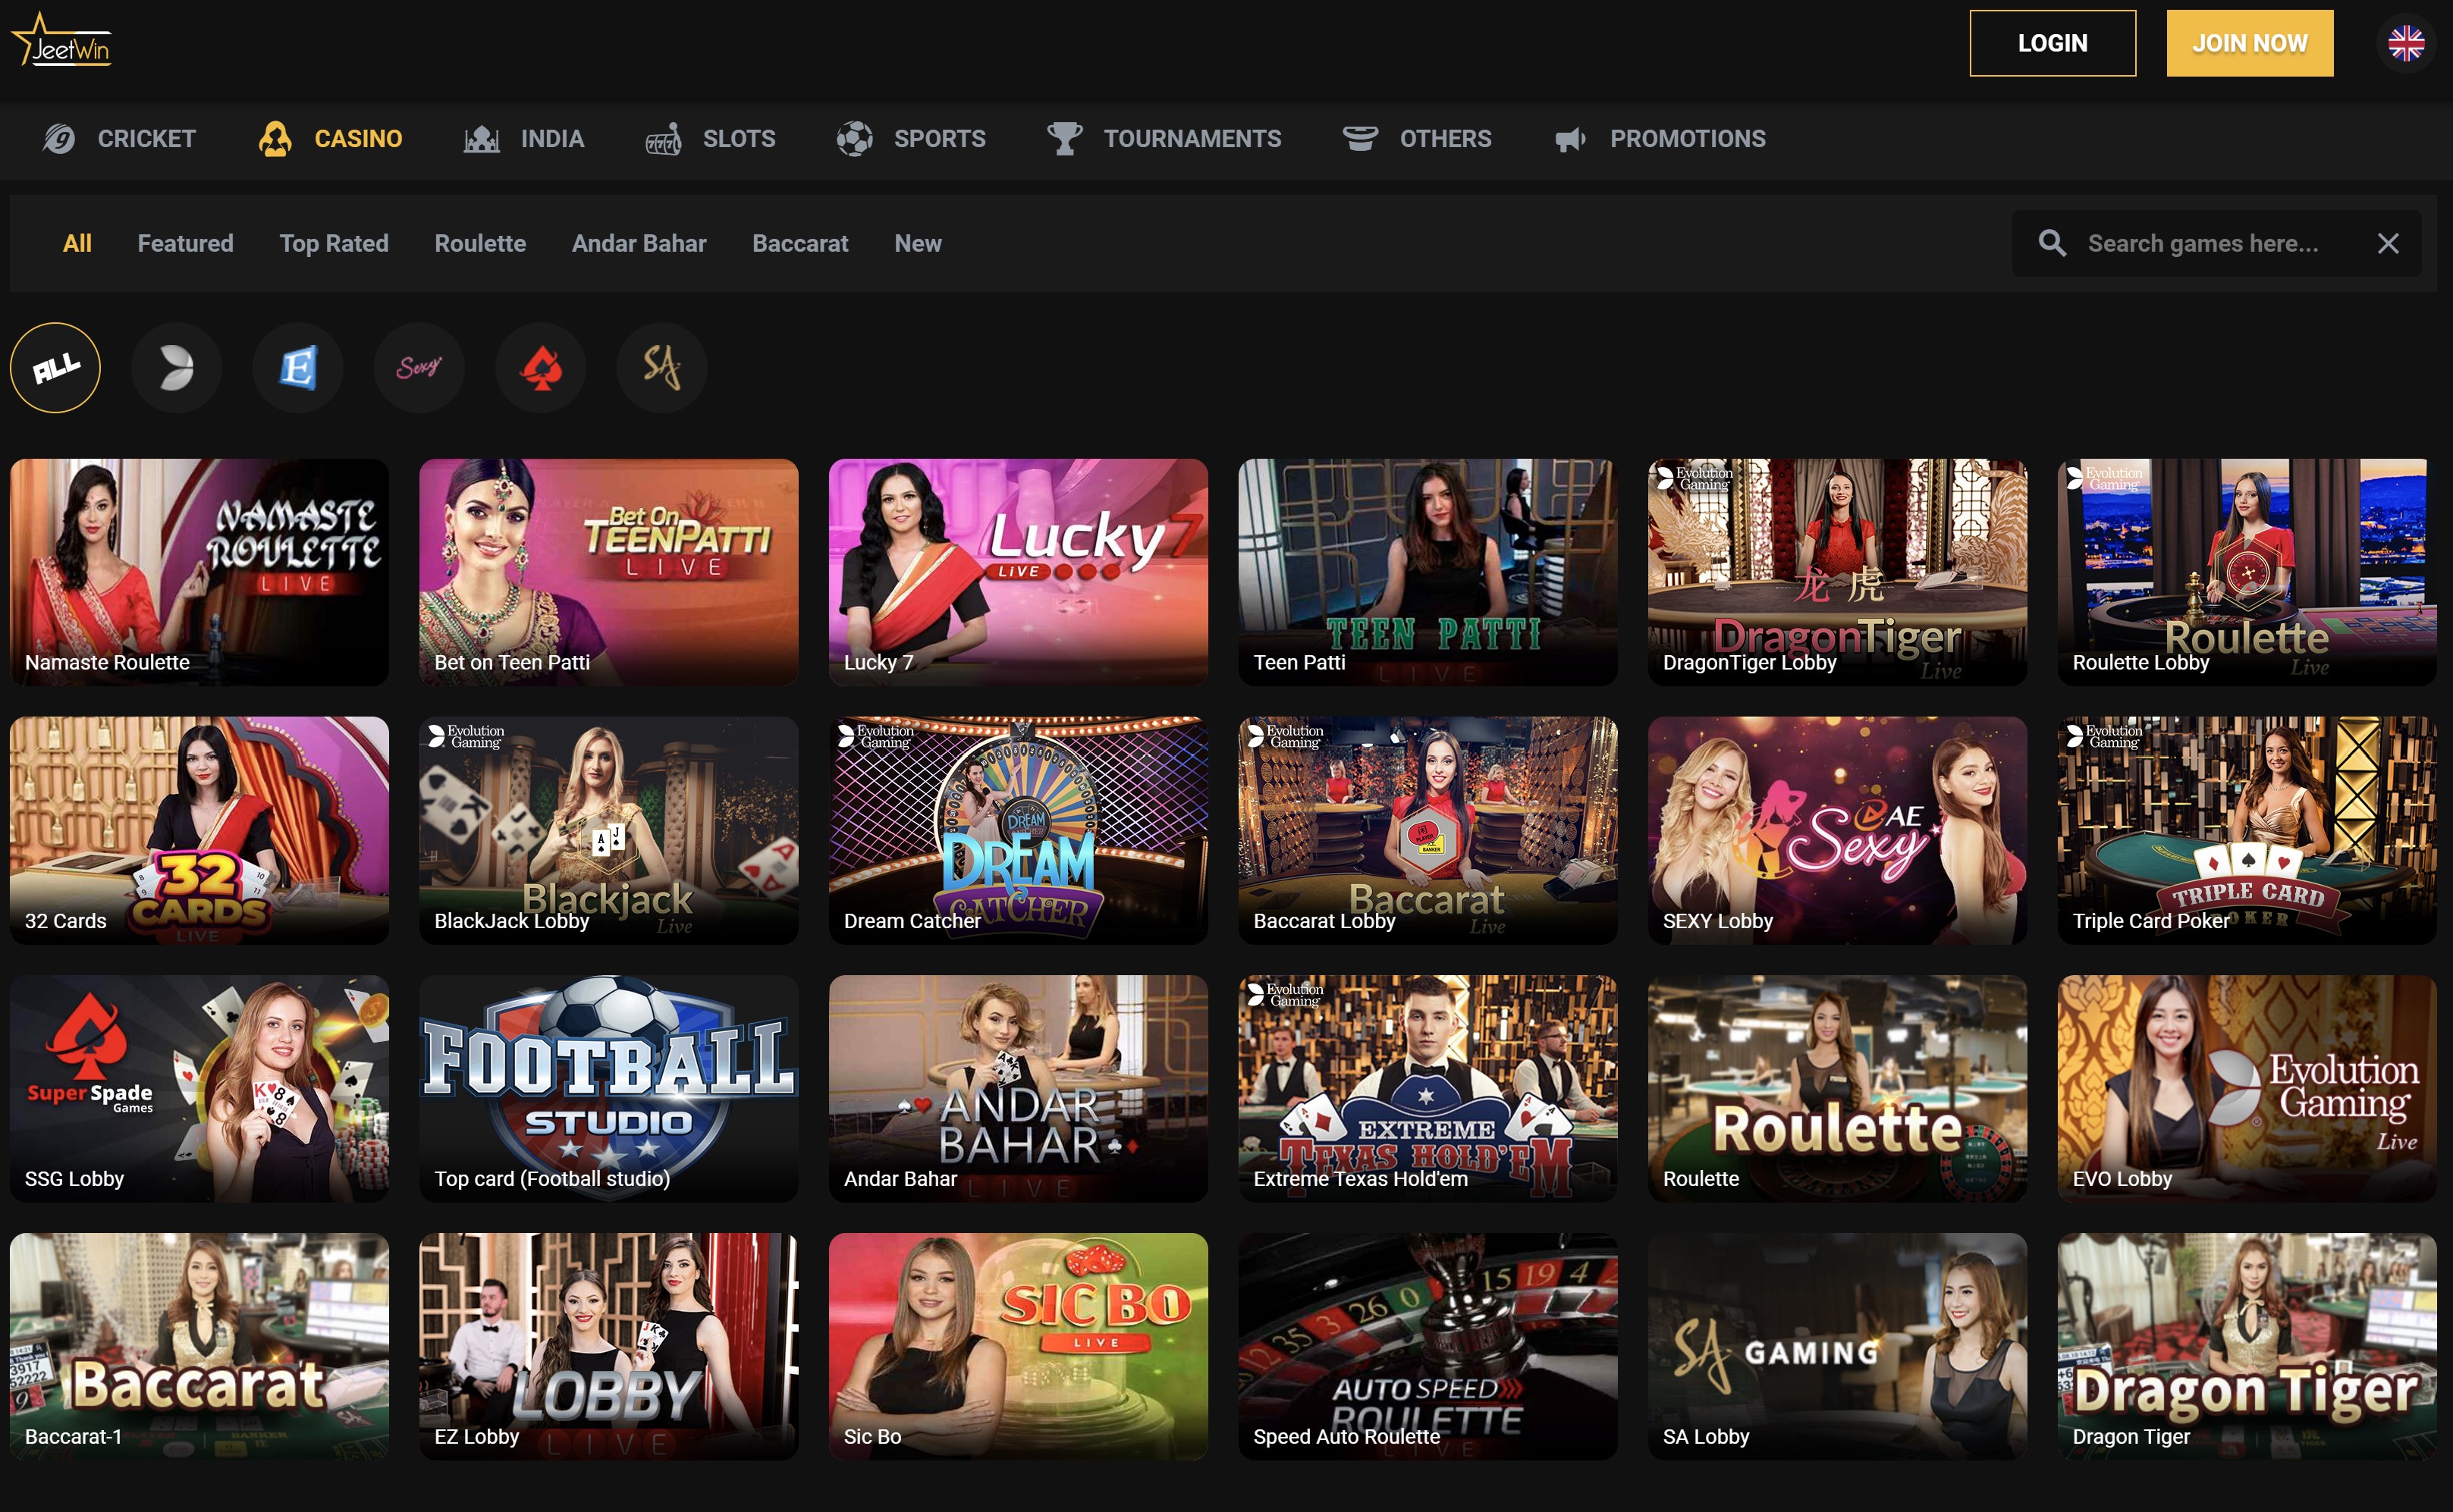Switch to the Featured tab
Screen dimensions: 2453x1512
pyautogui.click(x=185, y=243)
